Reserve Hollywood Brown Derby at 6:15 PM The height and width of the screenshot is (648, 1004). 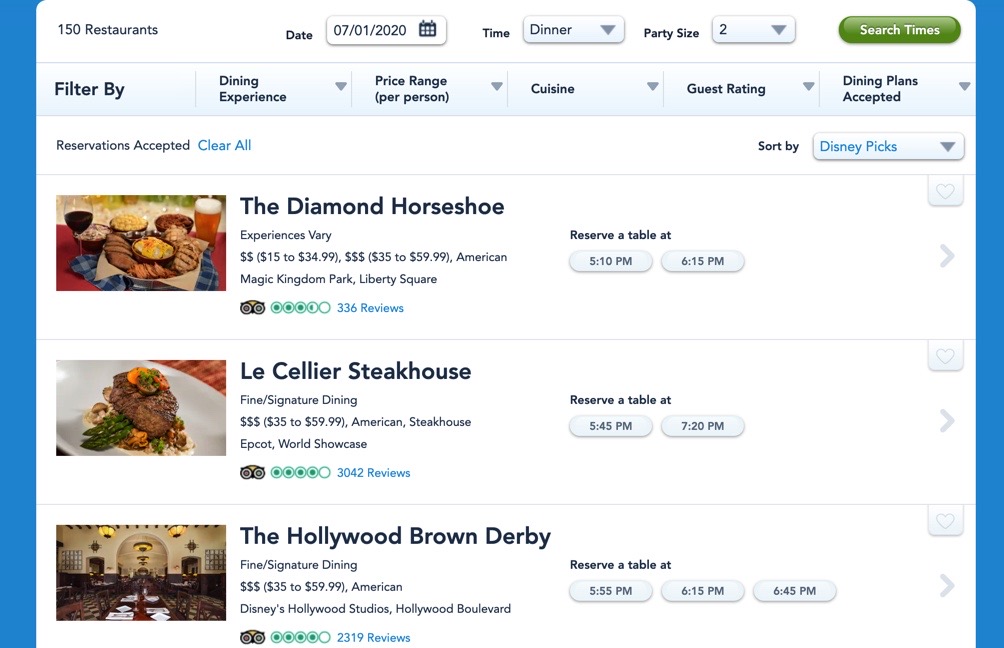click(702, 591)
